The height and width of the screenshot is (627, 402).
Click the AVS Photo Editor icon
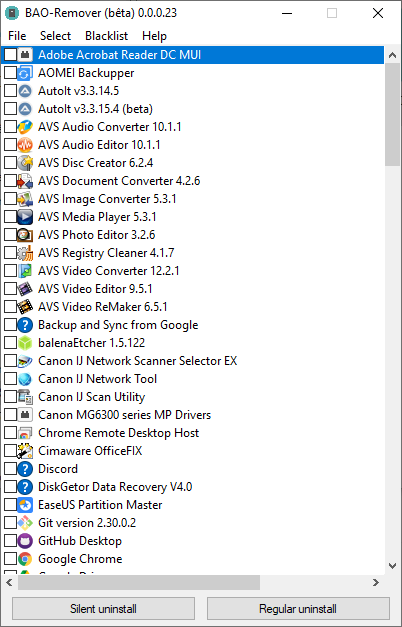coord(25,235)
